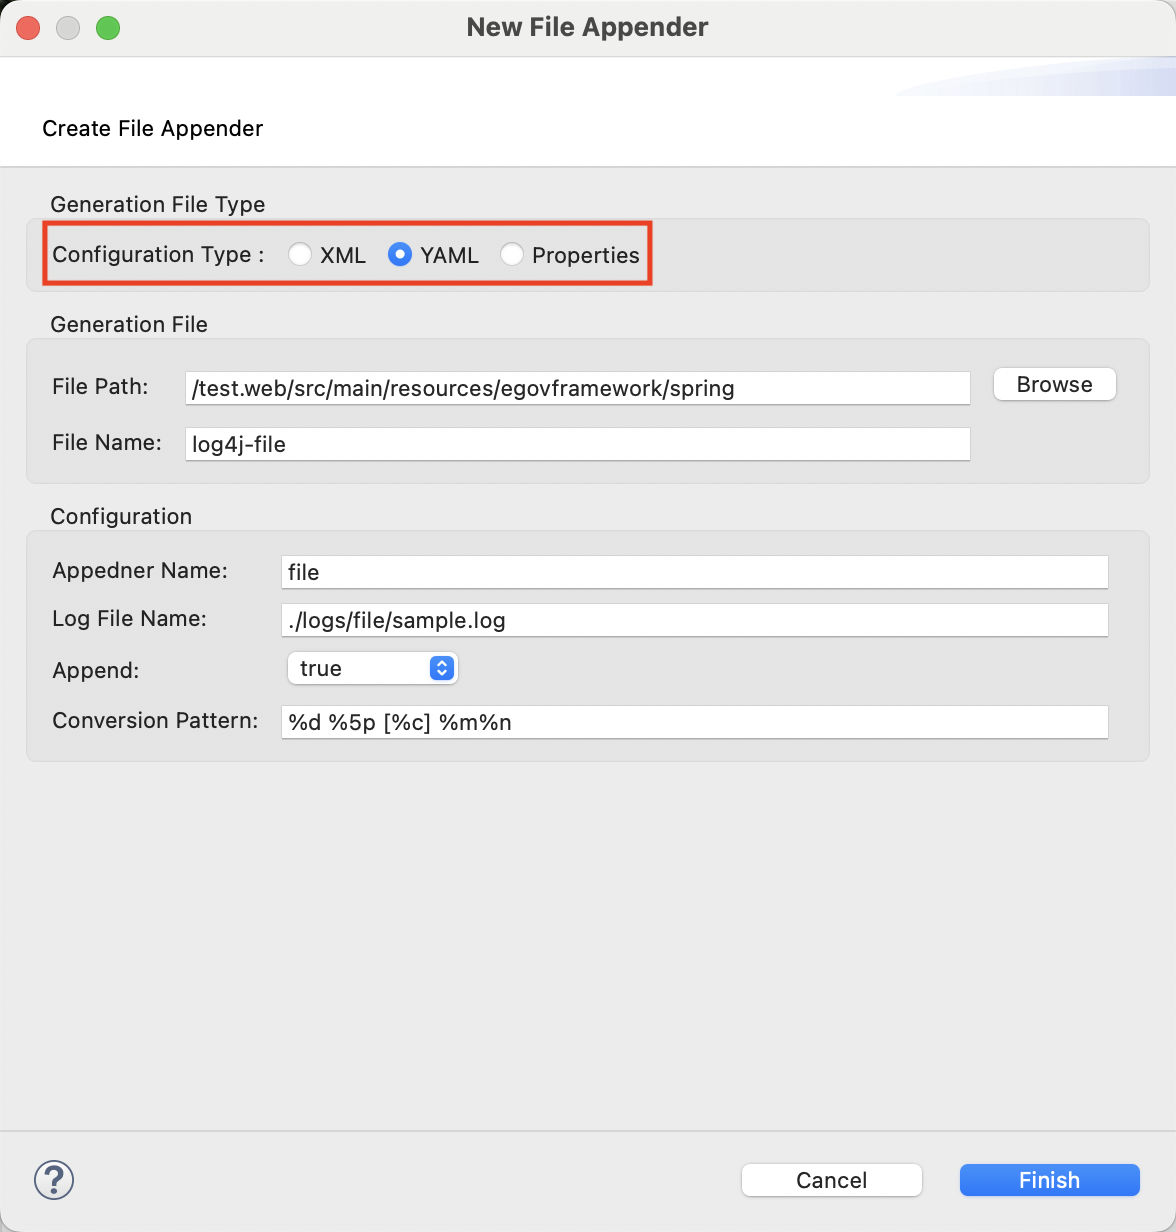Click the Finish button
The width and height of the screenshot is (1176, 1232).
click(1049, 1180)
